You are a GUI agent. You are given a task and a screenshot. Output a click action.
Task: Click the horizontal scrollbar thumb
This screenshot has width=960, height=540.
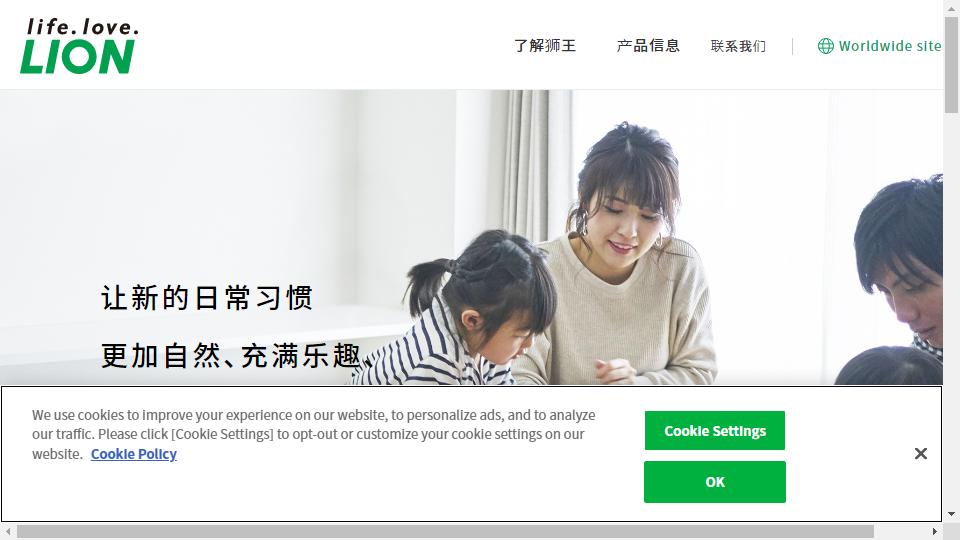click(x=445, y=531)
